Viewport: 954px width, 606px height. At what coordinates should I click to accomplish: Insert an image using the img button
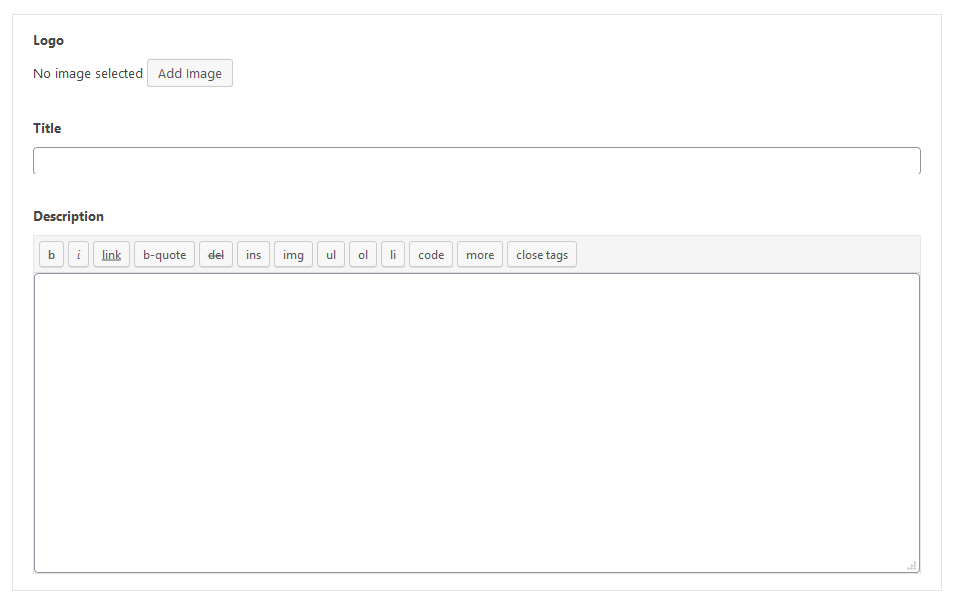[292, 254]
